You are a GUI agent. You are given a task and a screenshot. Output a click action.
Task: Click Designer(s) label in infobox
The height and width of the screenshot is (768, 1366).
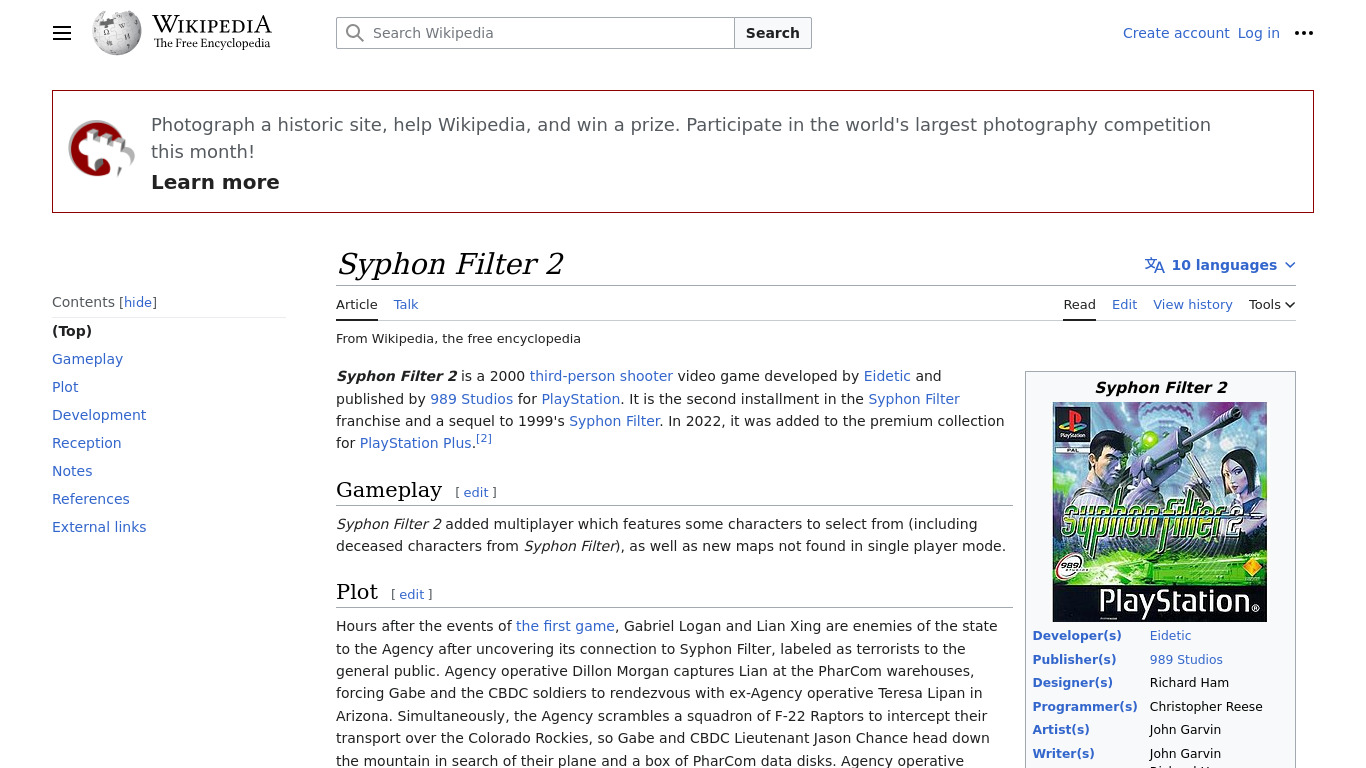click(1072, 683)
